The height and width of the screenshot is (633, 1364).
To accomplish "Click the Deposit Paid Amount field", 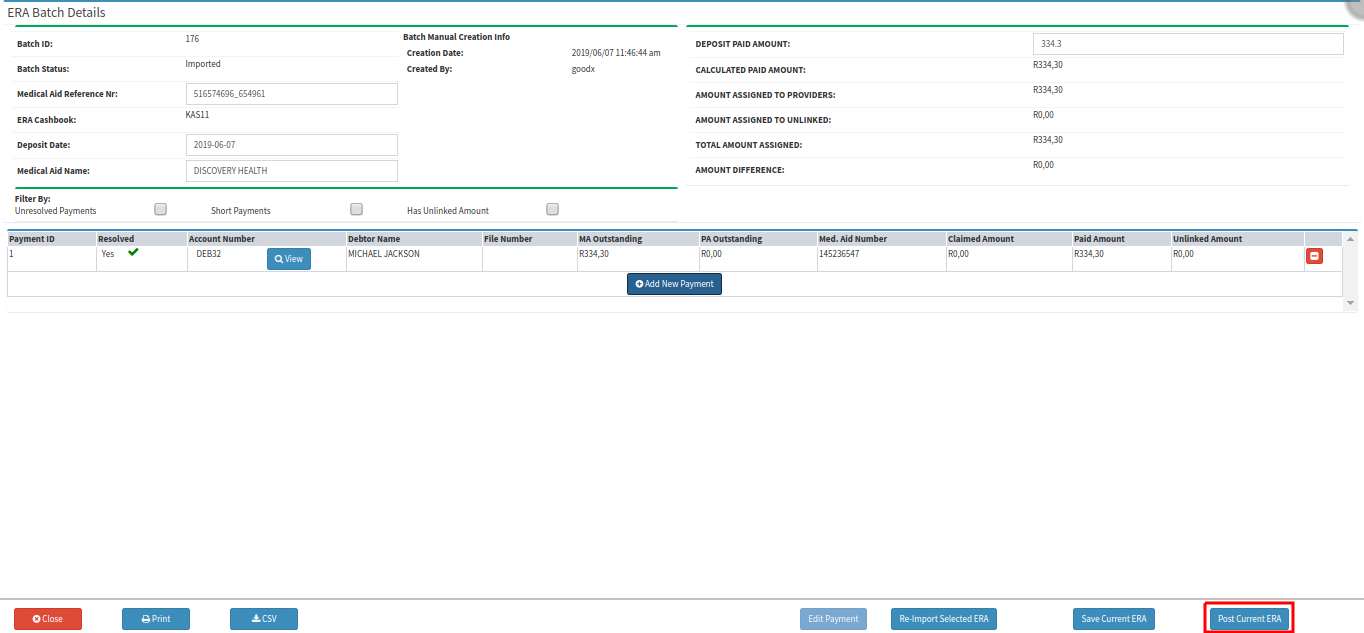I will (x=1188, y=44).
